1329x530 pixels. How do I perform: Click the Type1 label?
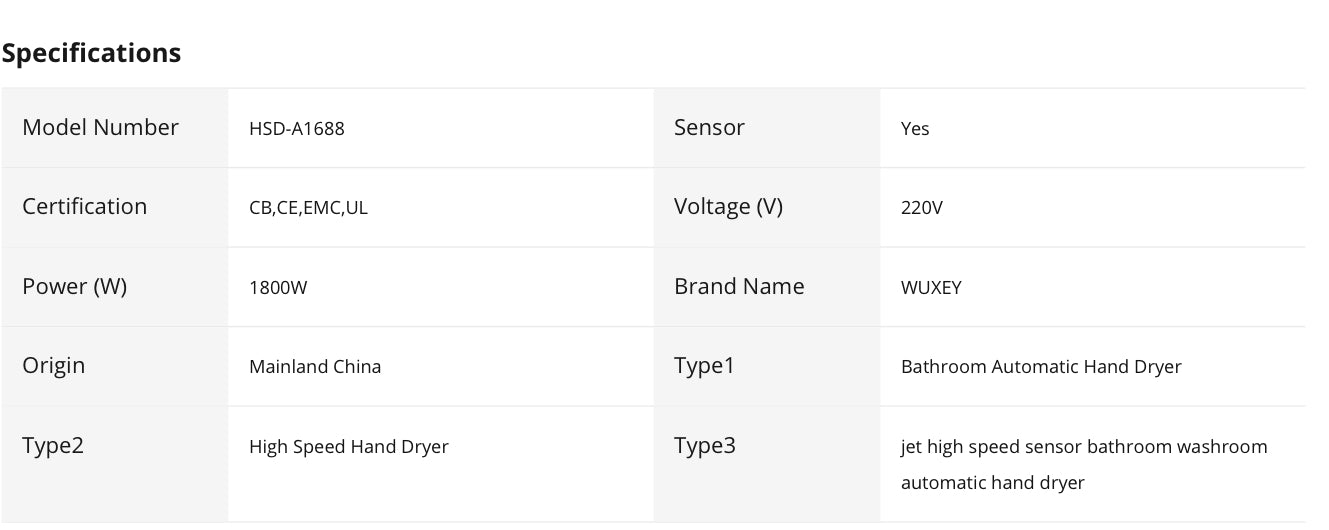704,365
